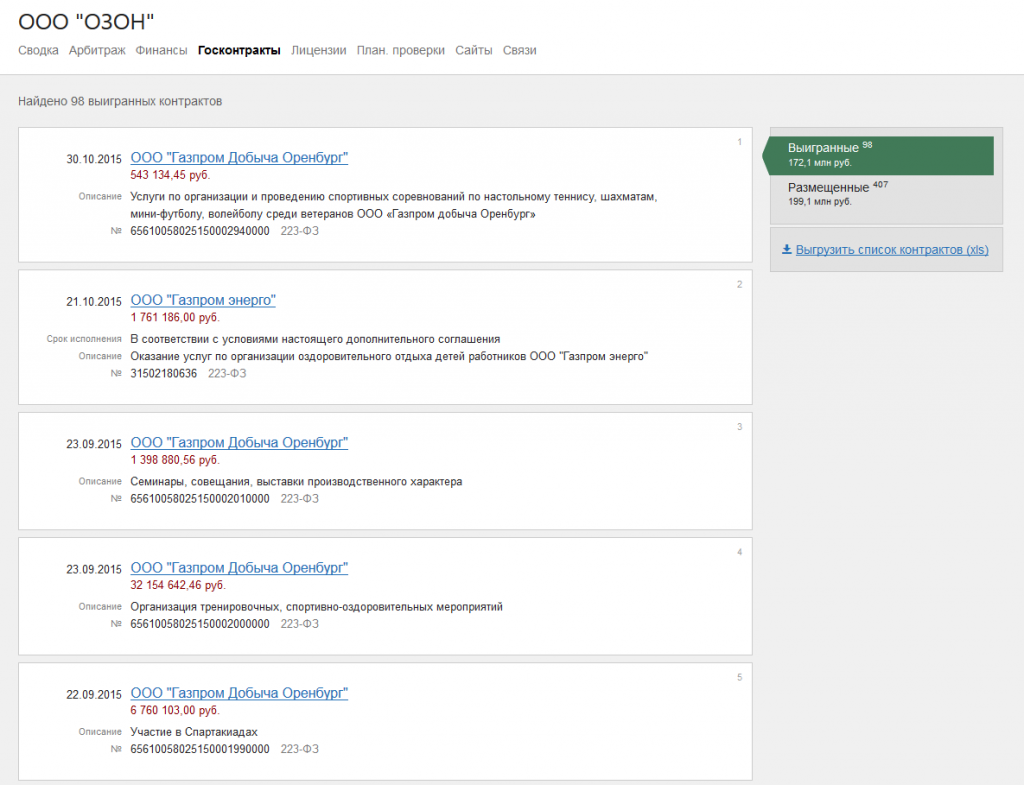This screenshot has height=785, width=1024.
Task: Click the amount 543 134,45 руб.
Action: [x=170, y=175]
